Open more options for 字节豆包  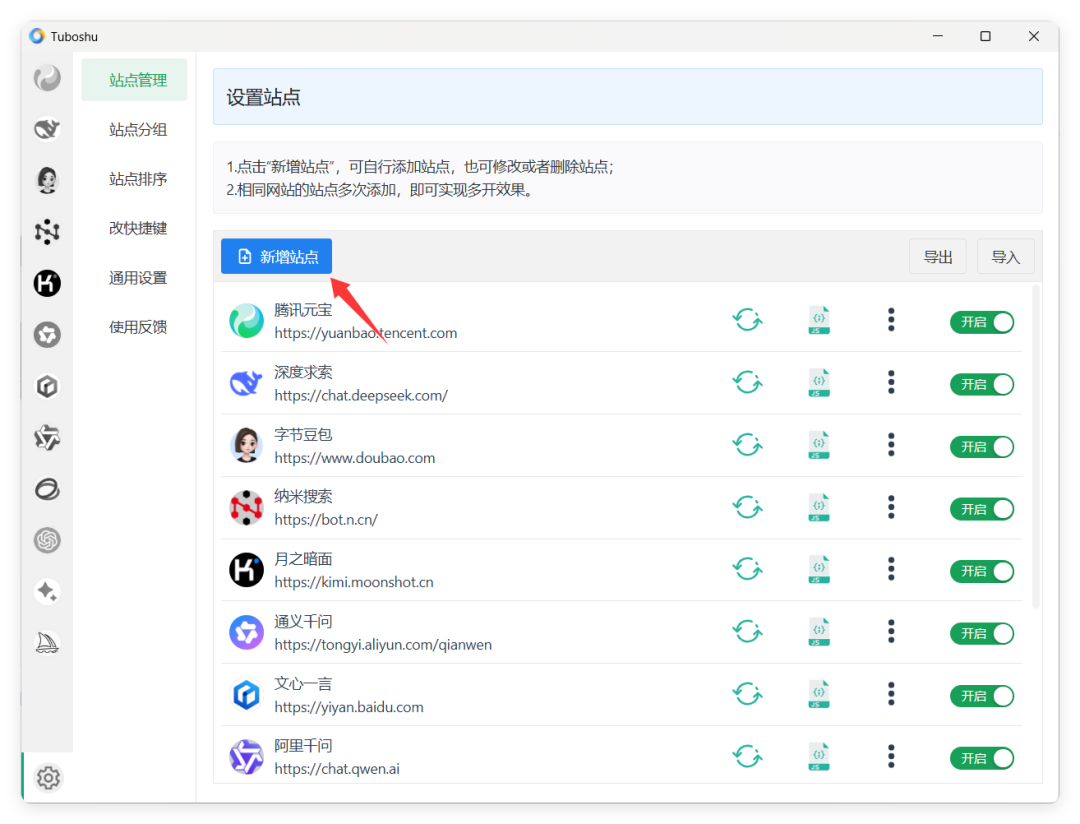891,444
